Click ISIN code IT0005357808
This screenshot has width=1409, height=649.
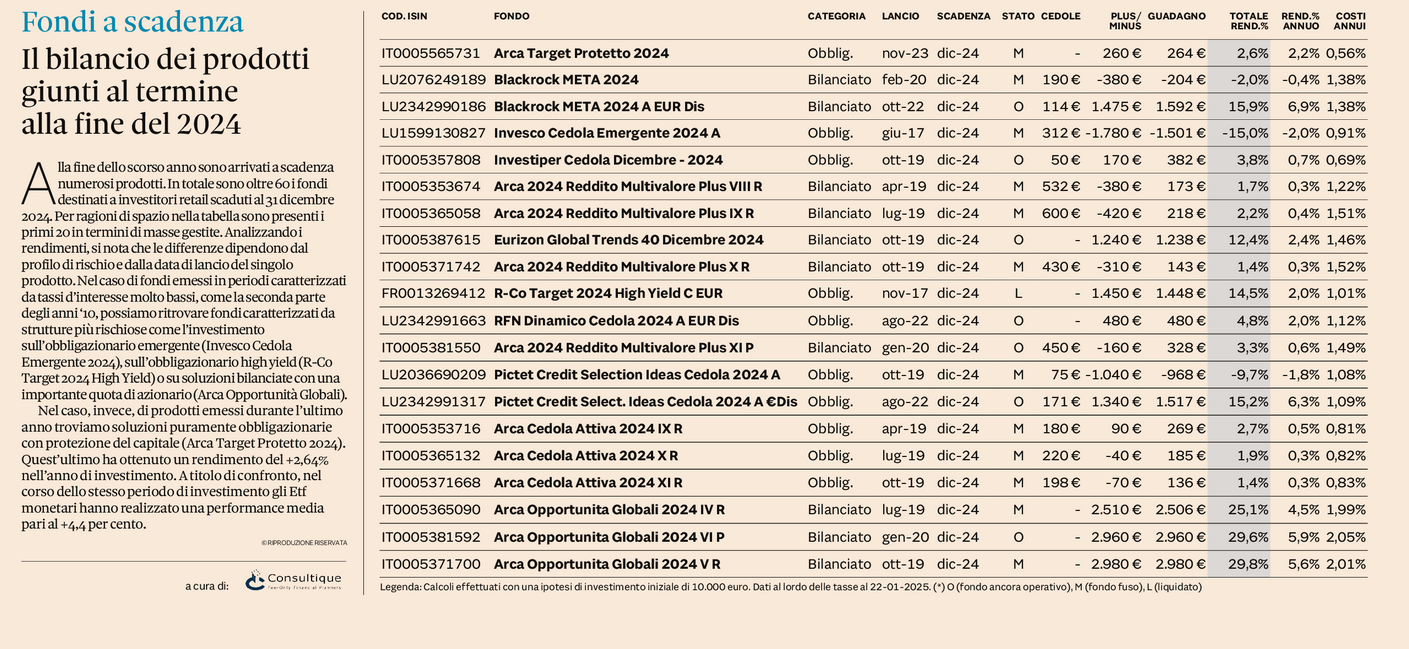pyautogui.click(x=431, y=160)
